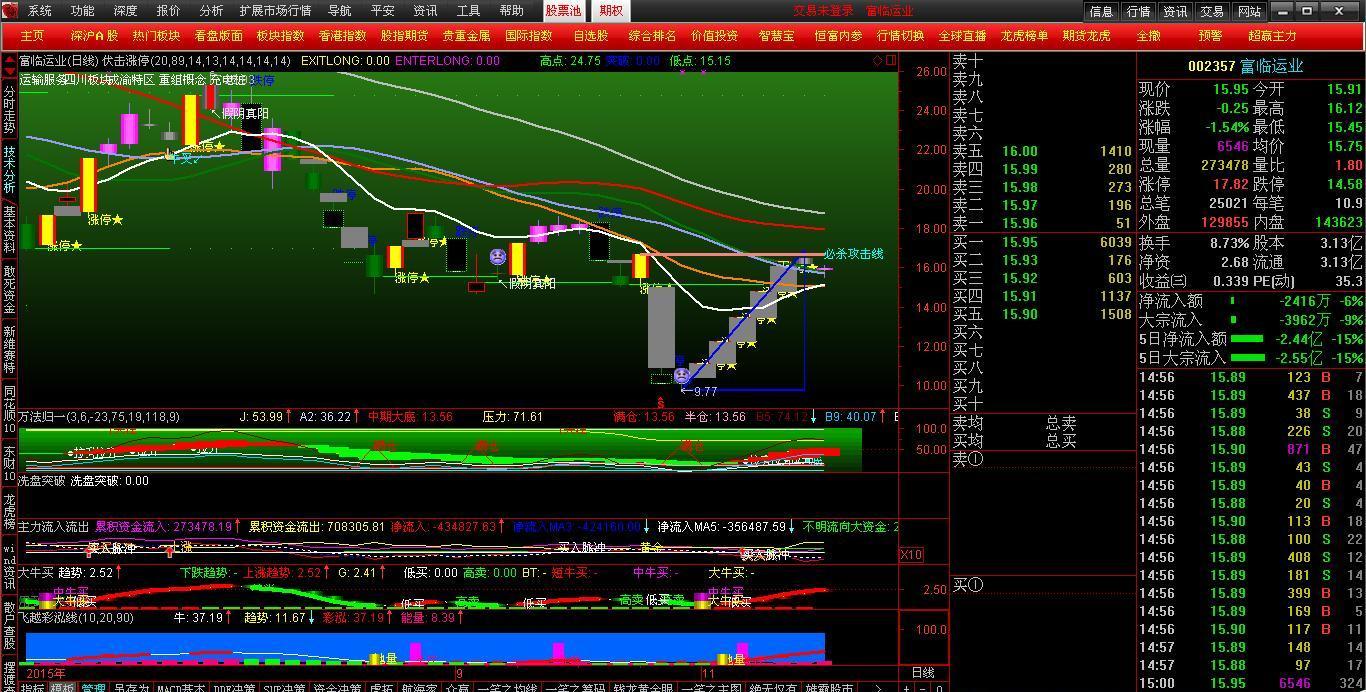
Task: Click the 行情 button in title bar
Action: pyautogui.click(x=1139, y=11)
